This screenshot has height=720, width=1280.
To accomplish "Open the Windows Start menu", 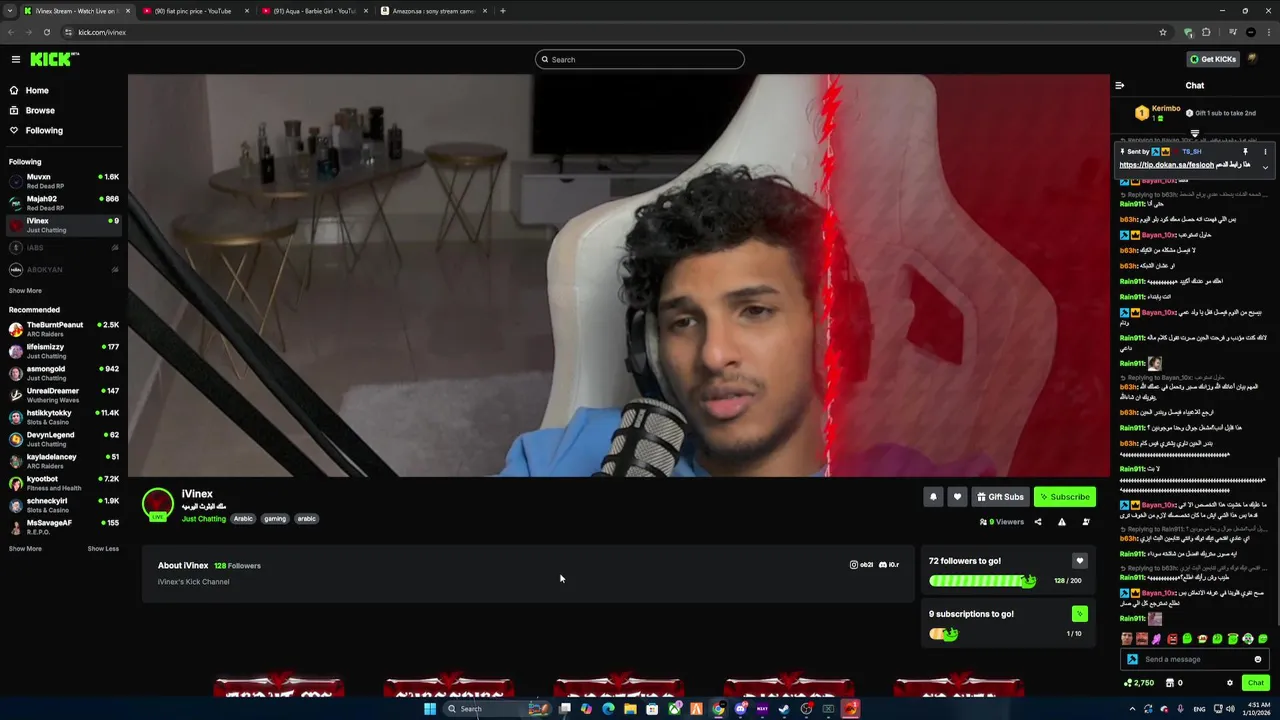I will click(x=430, y=709).
